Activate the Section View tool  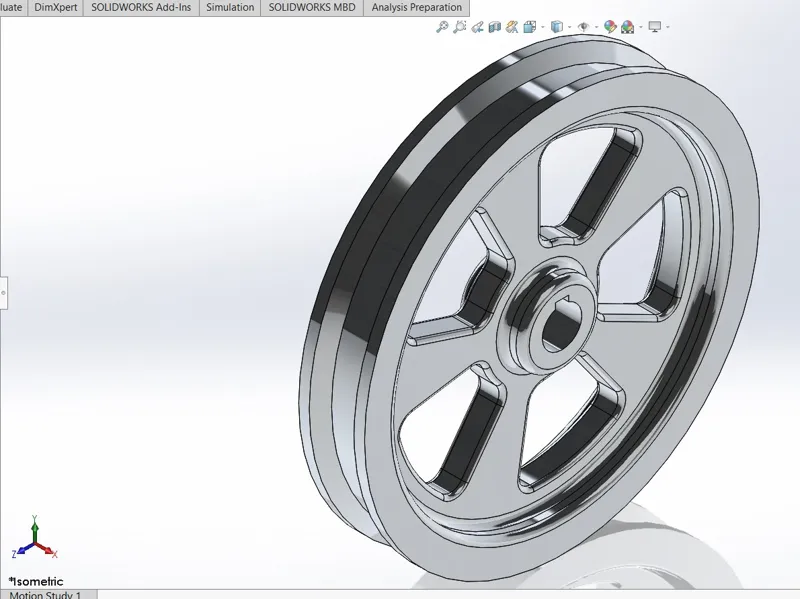pyautogui.click(x=494, y=27)
